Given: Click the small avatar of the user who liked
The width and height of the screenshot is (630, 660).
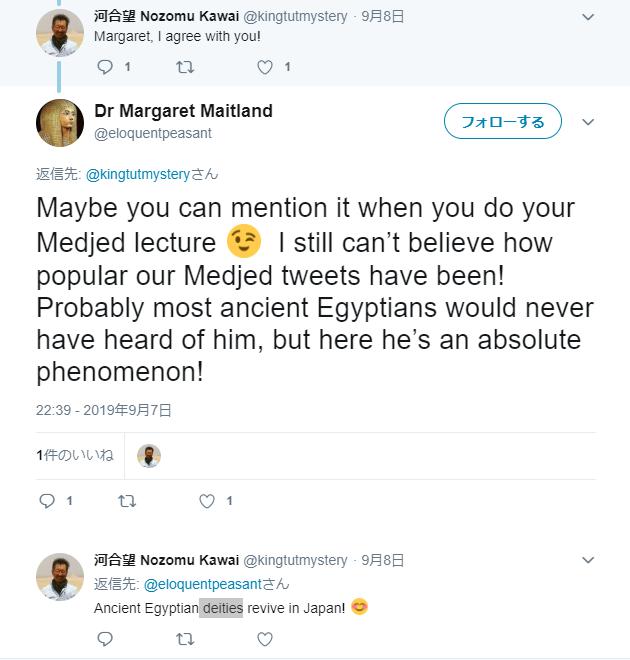Looking at the screenshot, I should 148,456.
